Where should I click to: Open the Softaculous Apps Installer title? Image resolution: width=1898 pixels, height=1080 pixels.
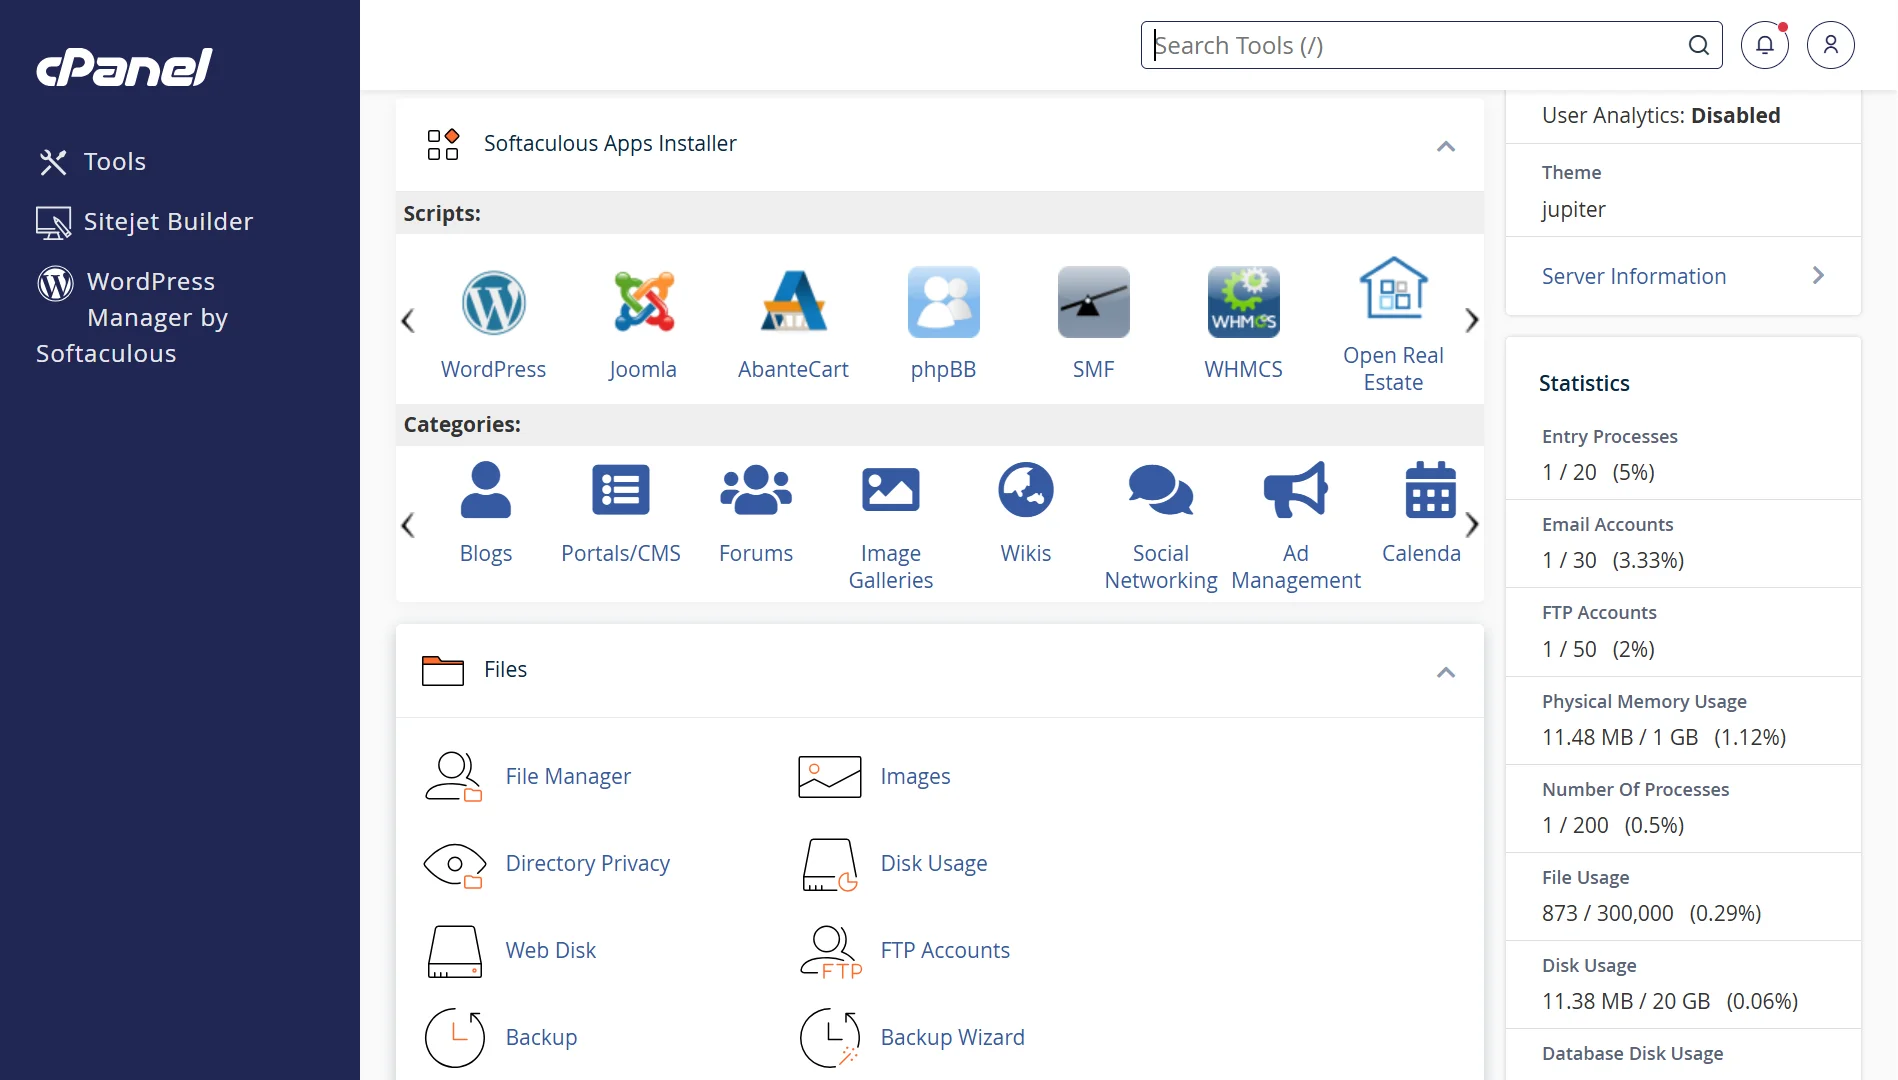click(x=610, y=144)
